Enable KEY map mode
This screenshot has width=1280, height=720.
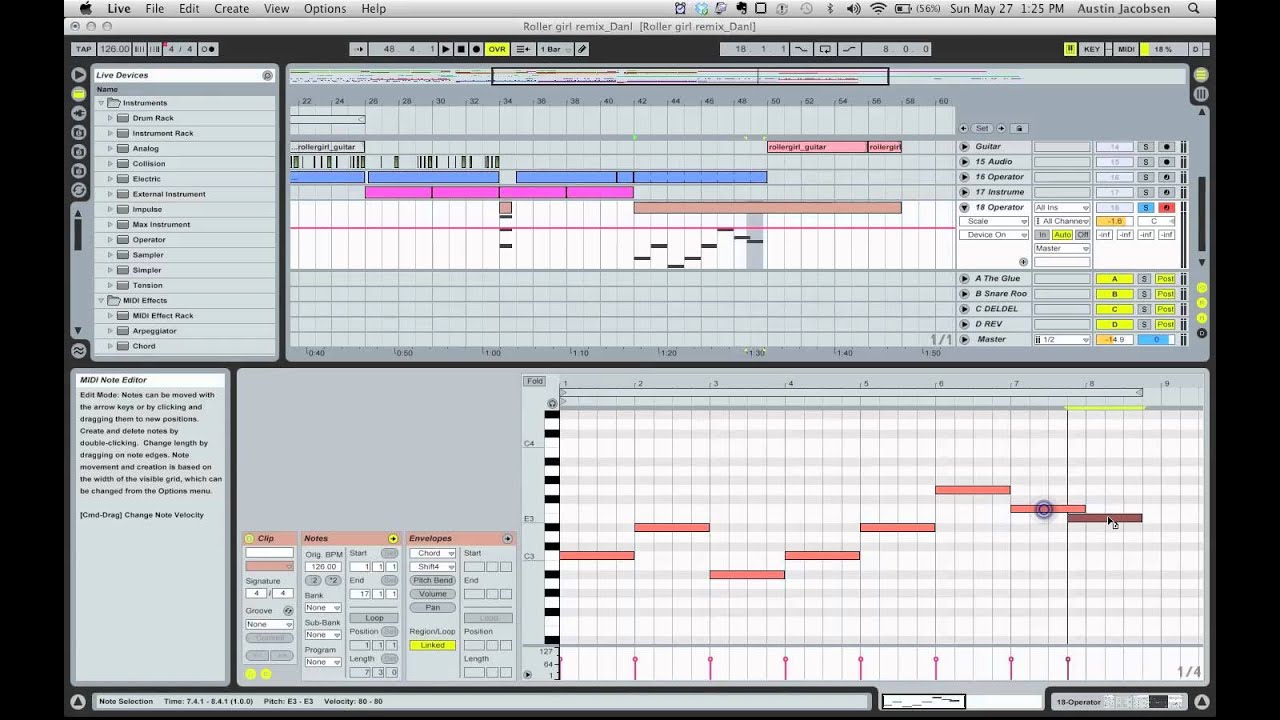point(1092,49)
